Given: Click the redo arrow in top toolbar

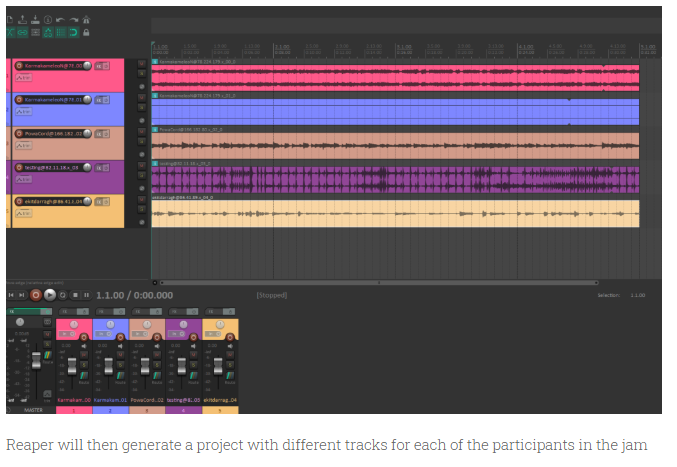Looking at the screenshot, I should pos(72,19).
